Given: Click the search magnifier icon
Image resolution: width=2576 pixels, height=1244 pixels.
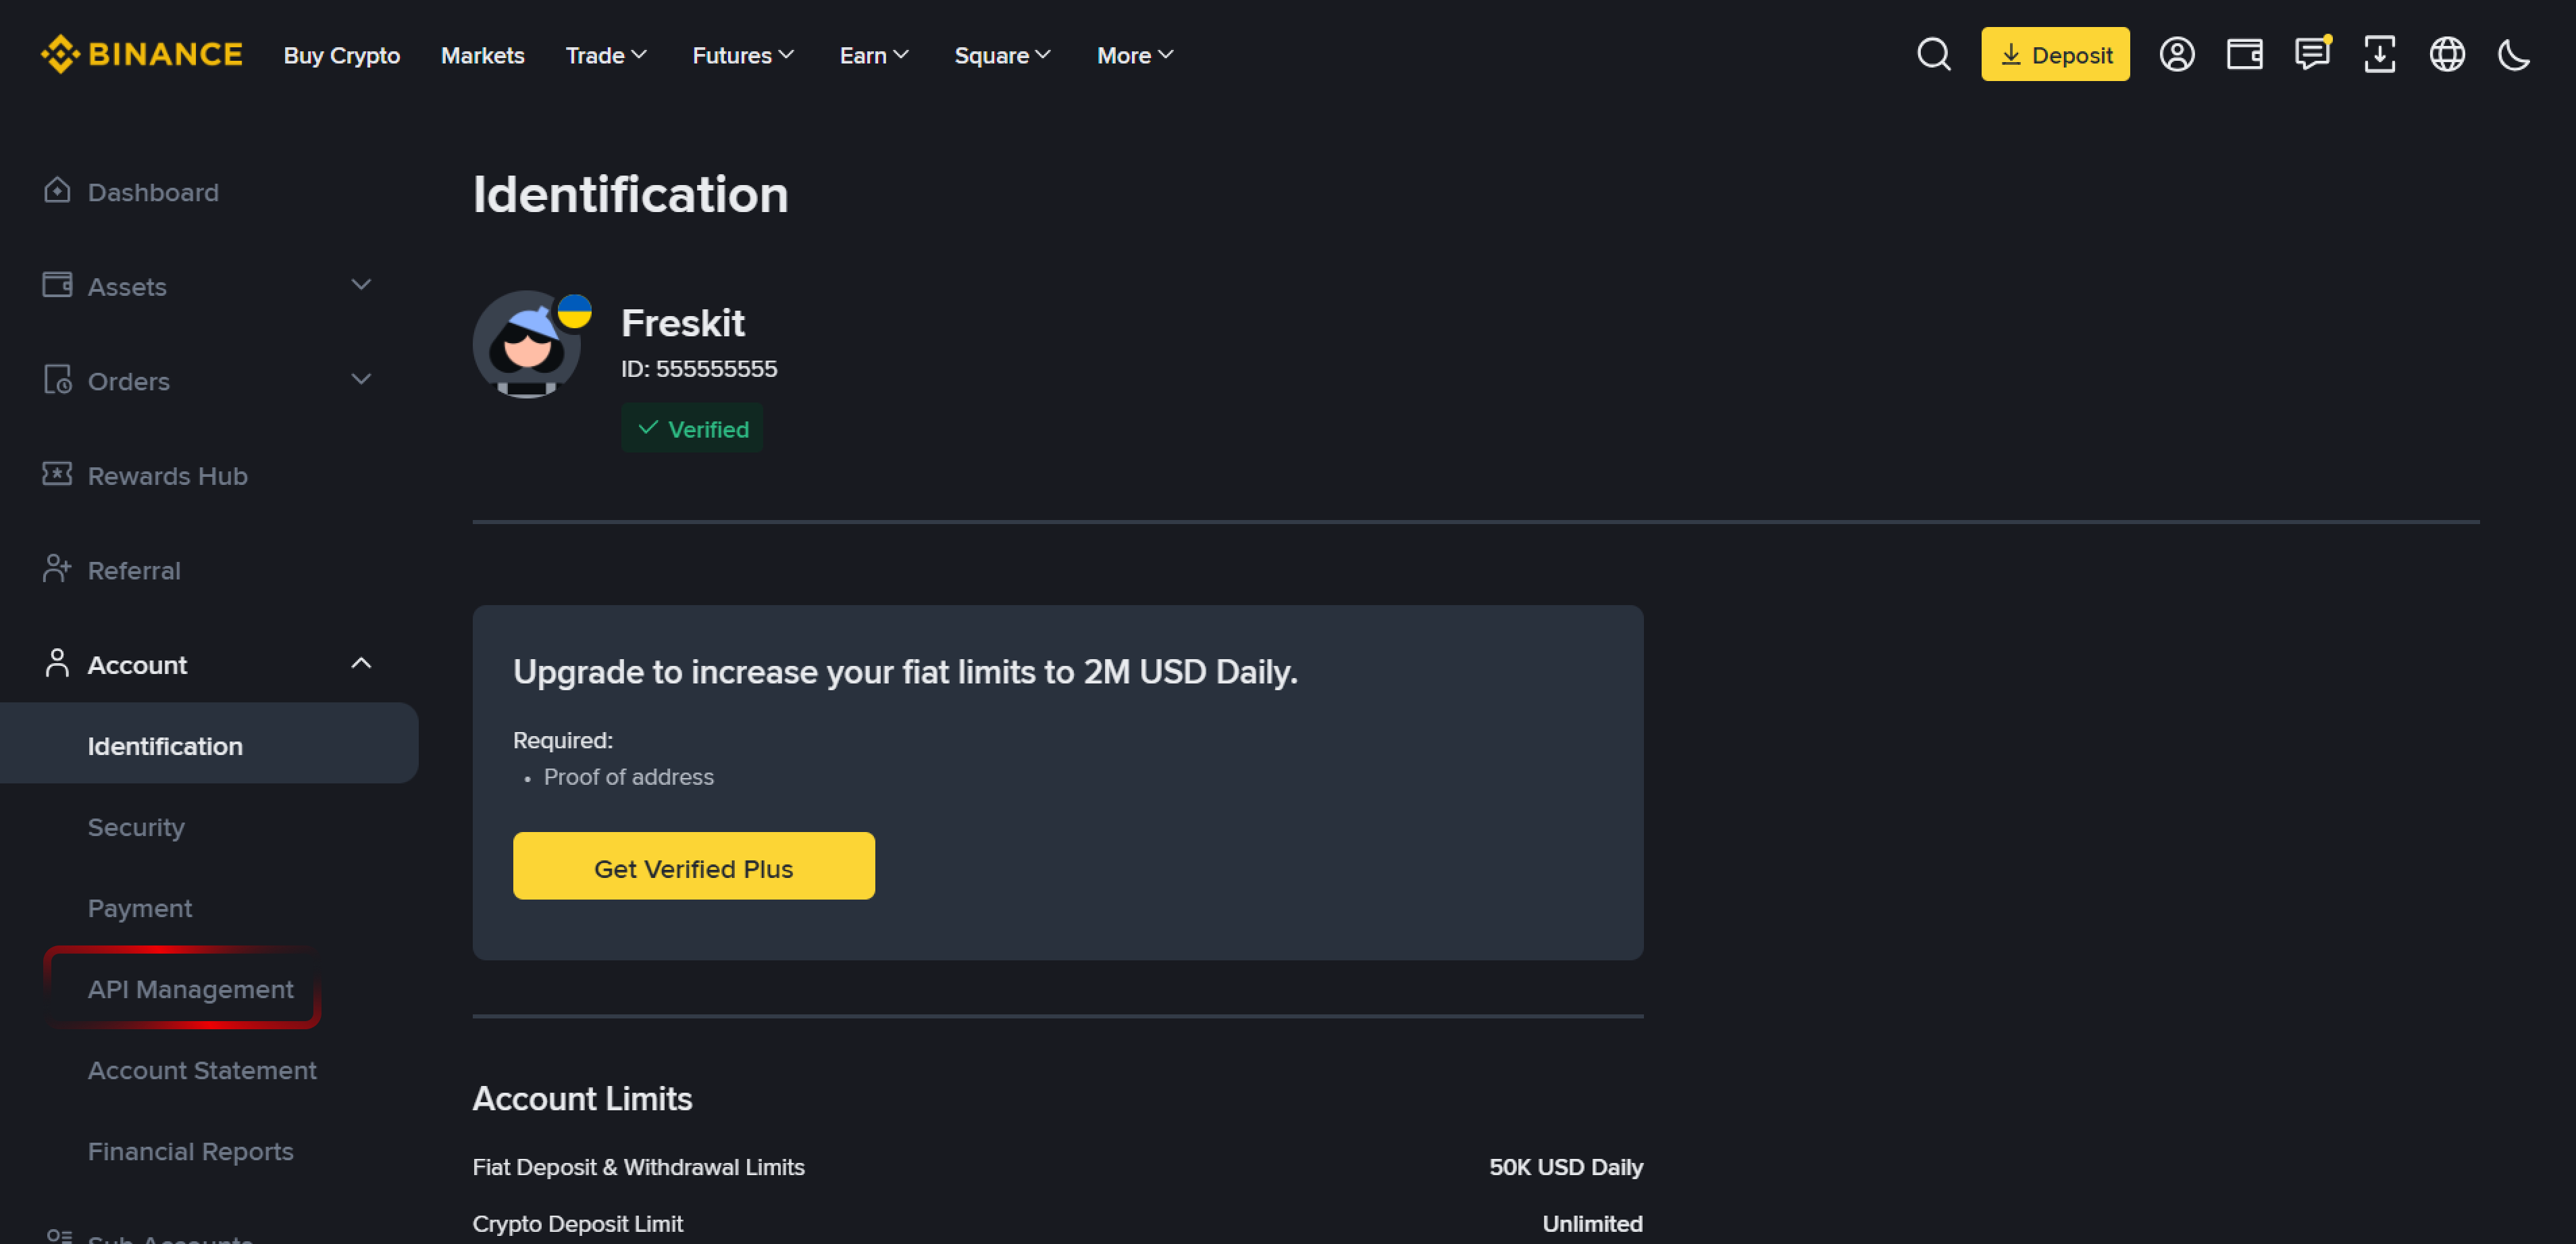Looking at the screenshot, I should click(x=1933, y=54).
